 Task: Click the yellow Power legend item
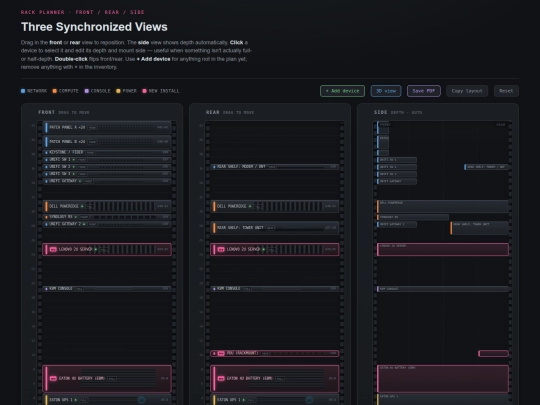coord(126,91)
